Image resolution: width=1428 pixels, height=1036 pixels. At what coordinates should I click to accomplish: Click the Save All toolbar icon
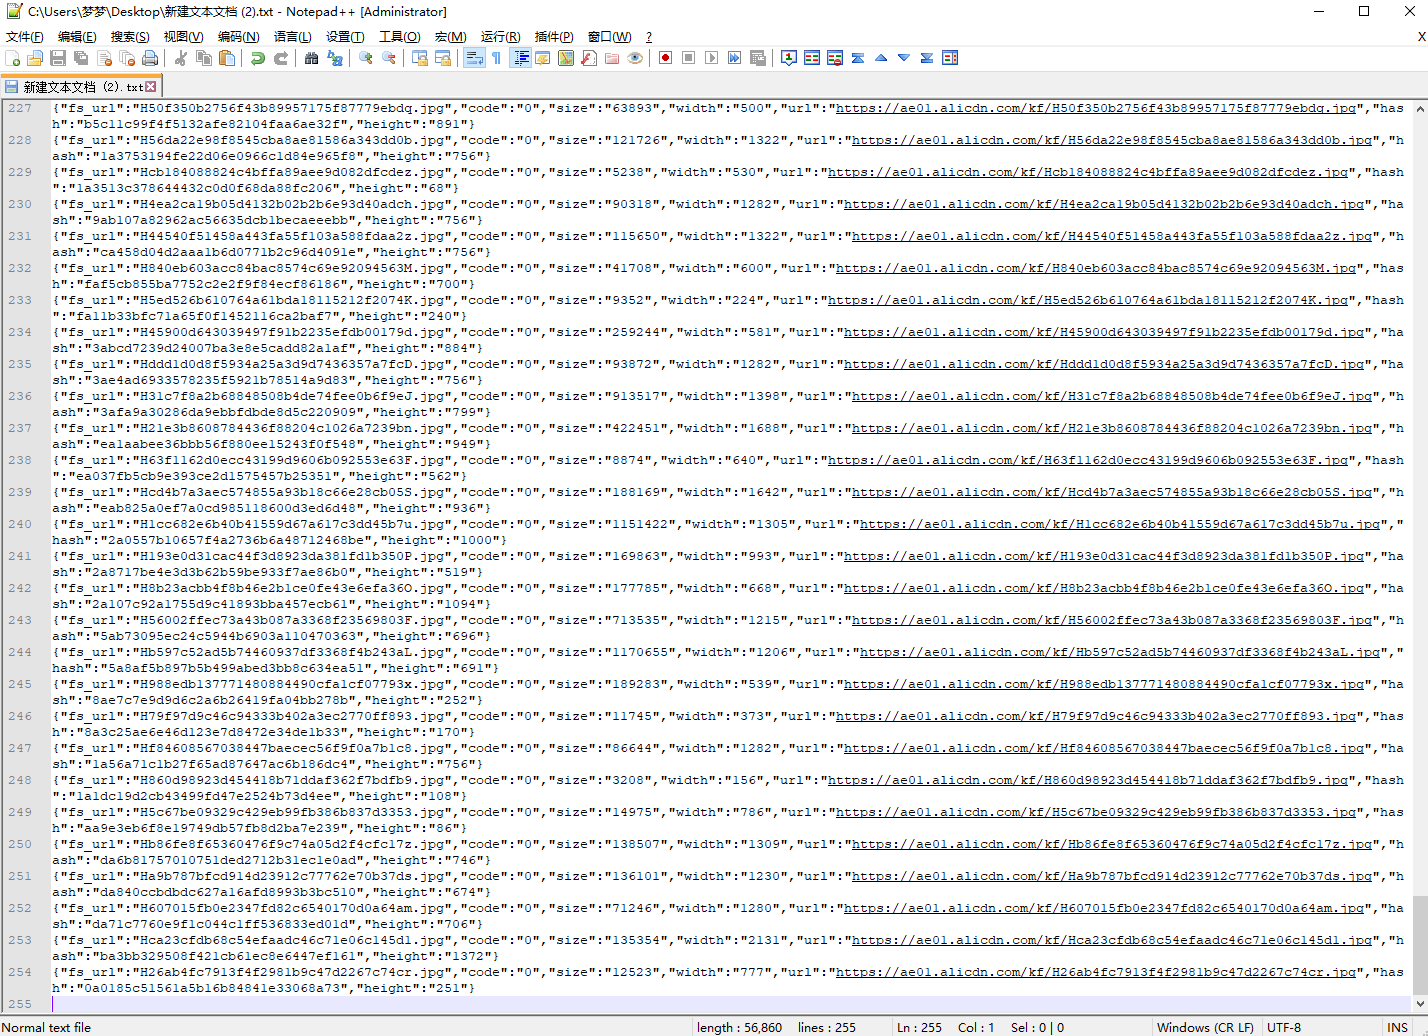tap(81, 58)
